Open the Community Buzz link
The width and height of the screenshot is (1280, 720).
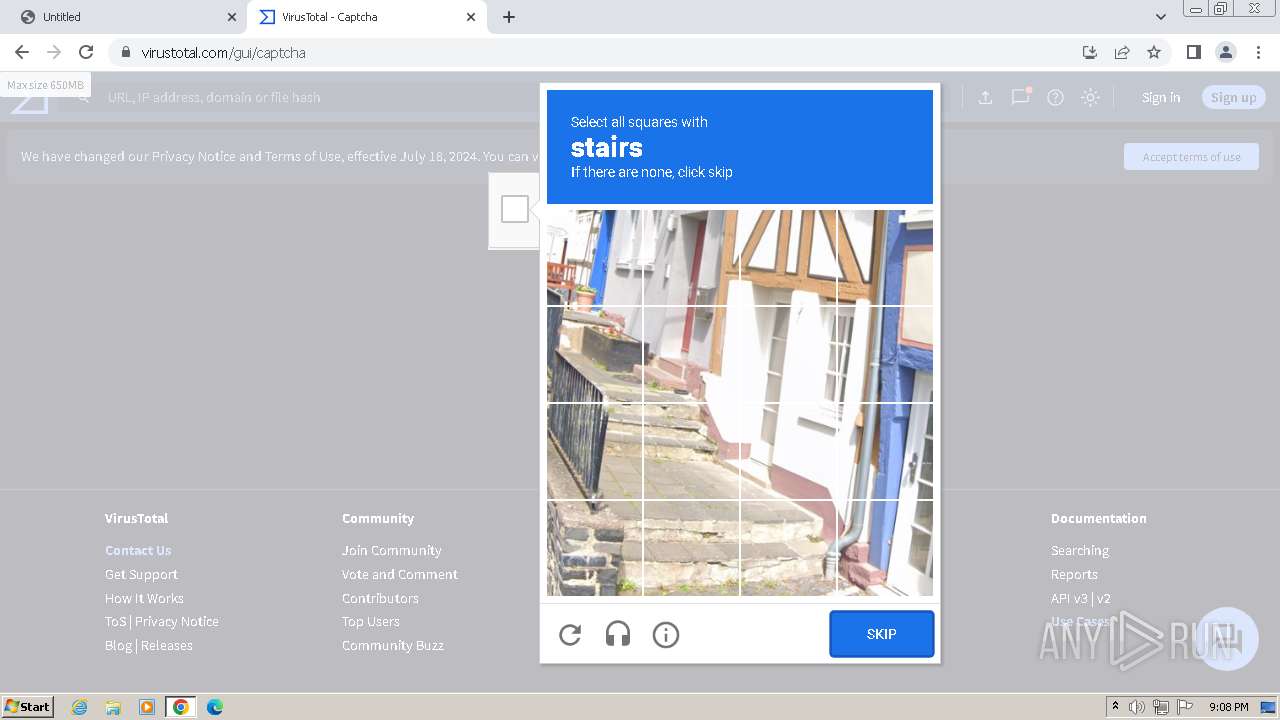(x=393, y=645)
